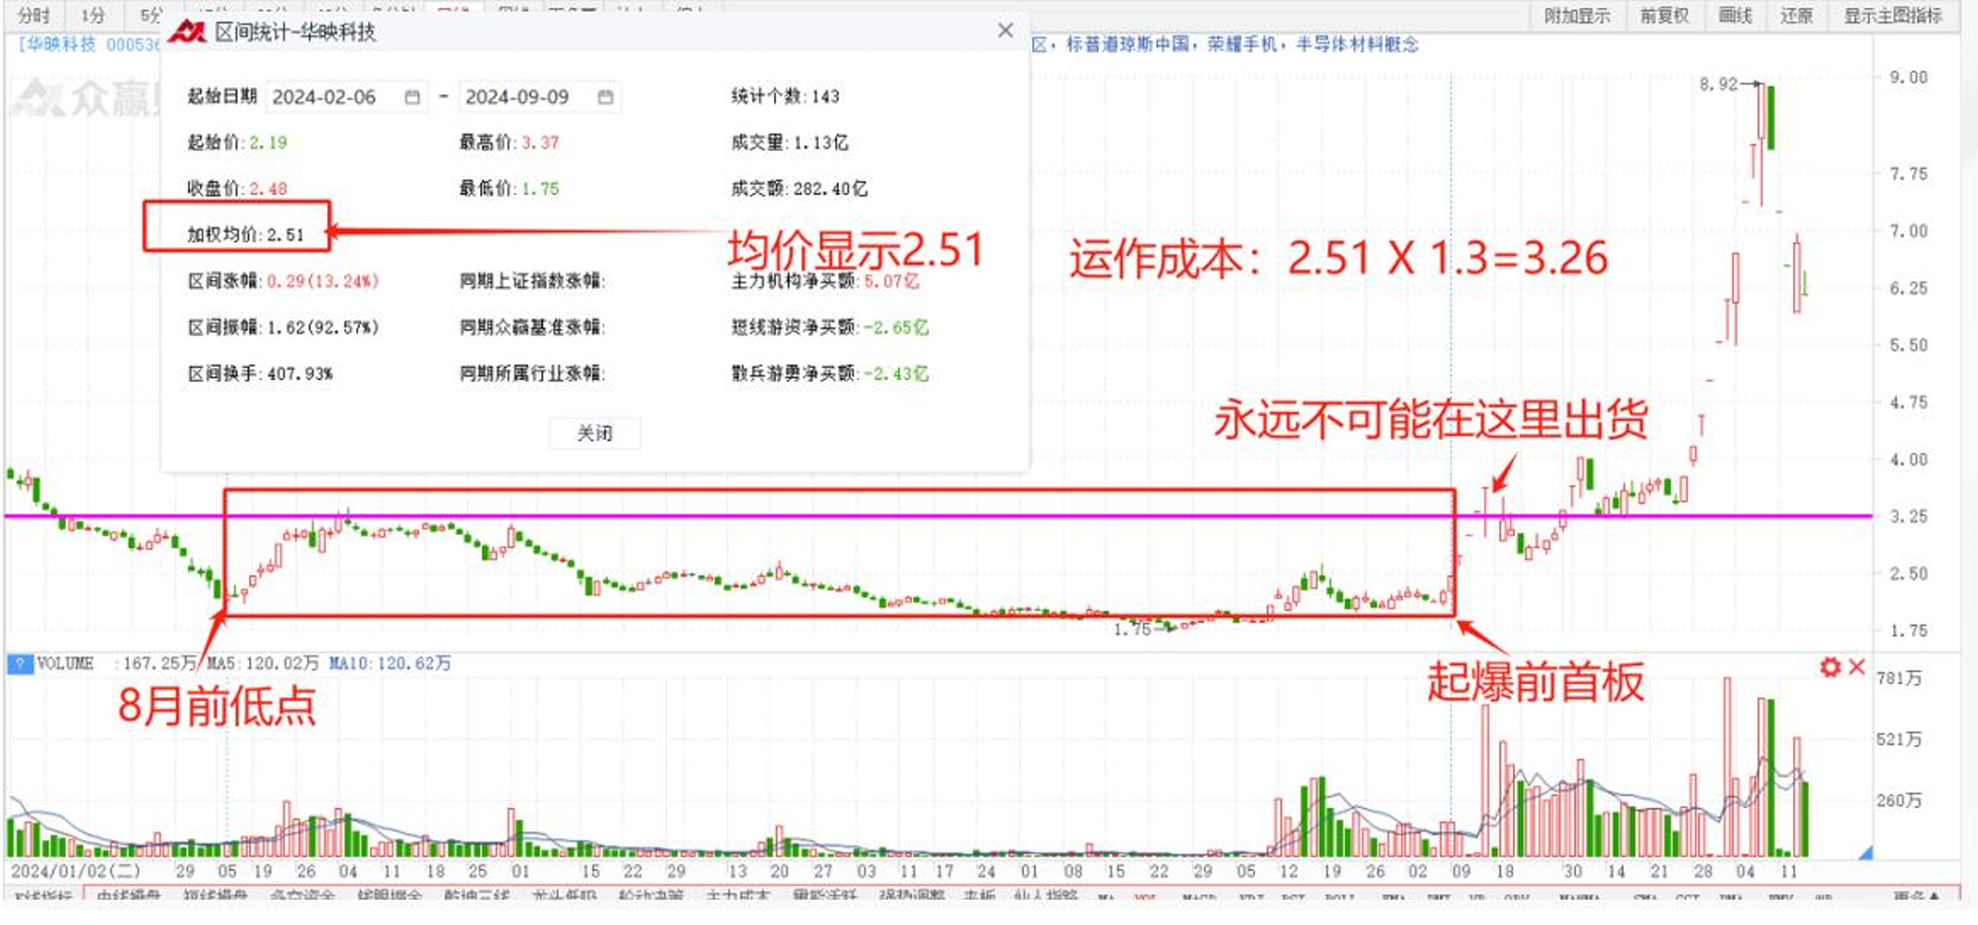1978x925 pixels.
Task: Toggle 还原 chart reset option
Action: [x=1796, y=16]
